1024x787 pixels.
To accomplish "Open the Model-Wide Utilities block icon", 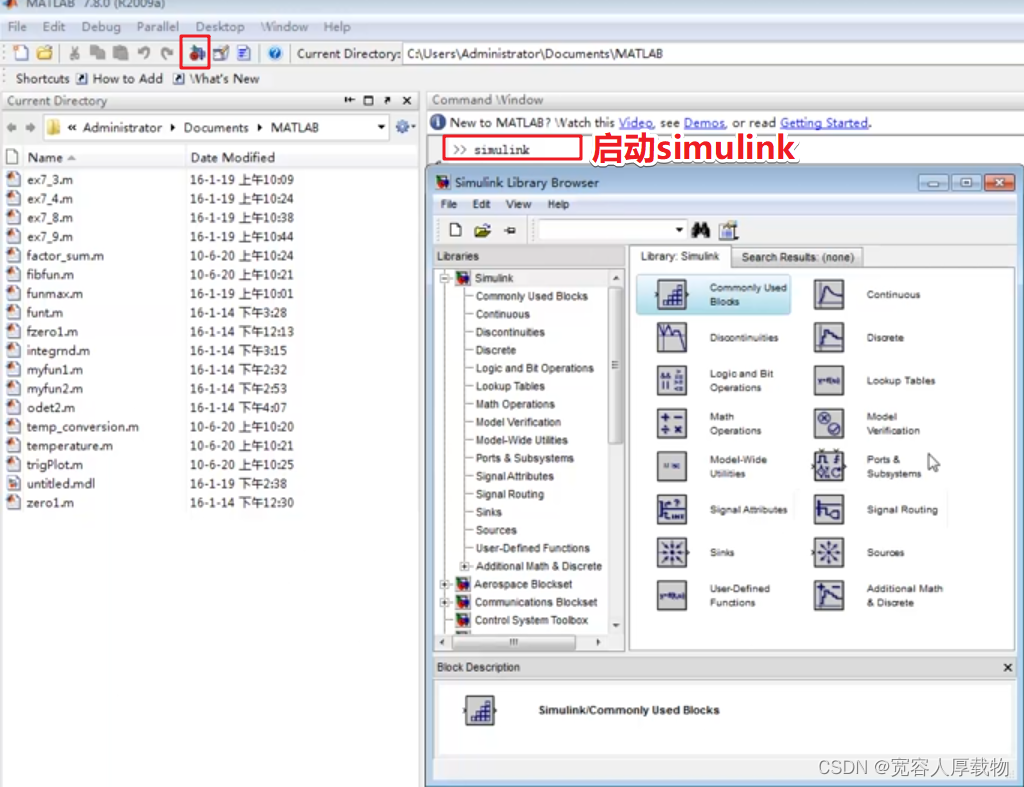I will 672,466.
